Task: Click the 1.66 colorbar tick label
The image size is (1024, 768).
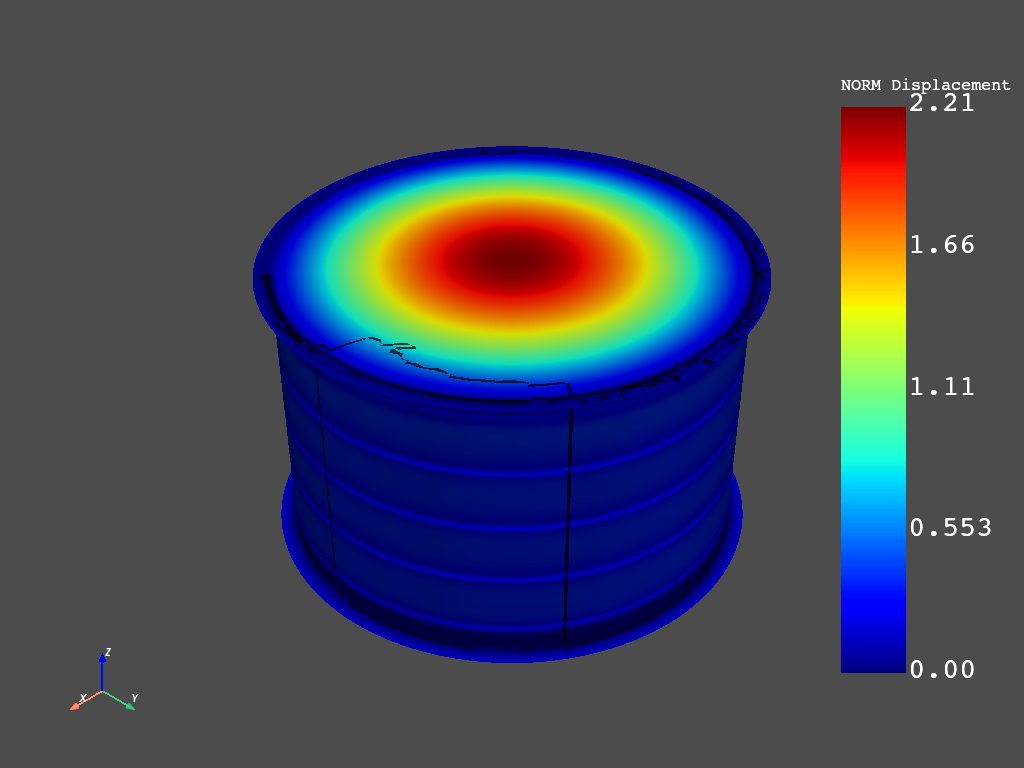Action: click(941, 245)
